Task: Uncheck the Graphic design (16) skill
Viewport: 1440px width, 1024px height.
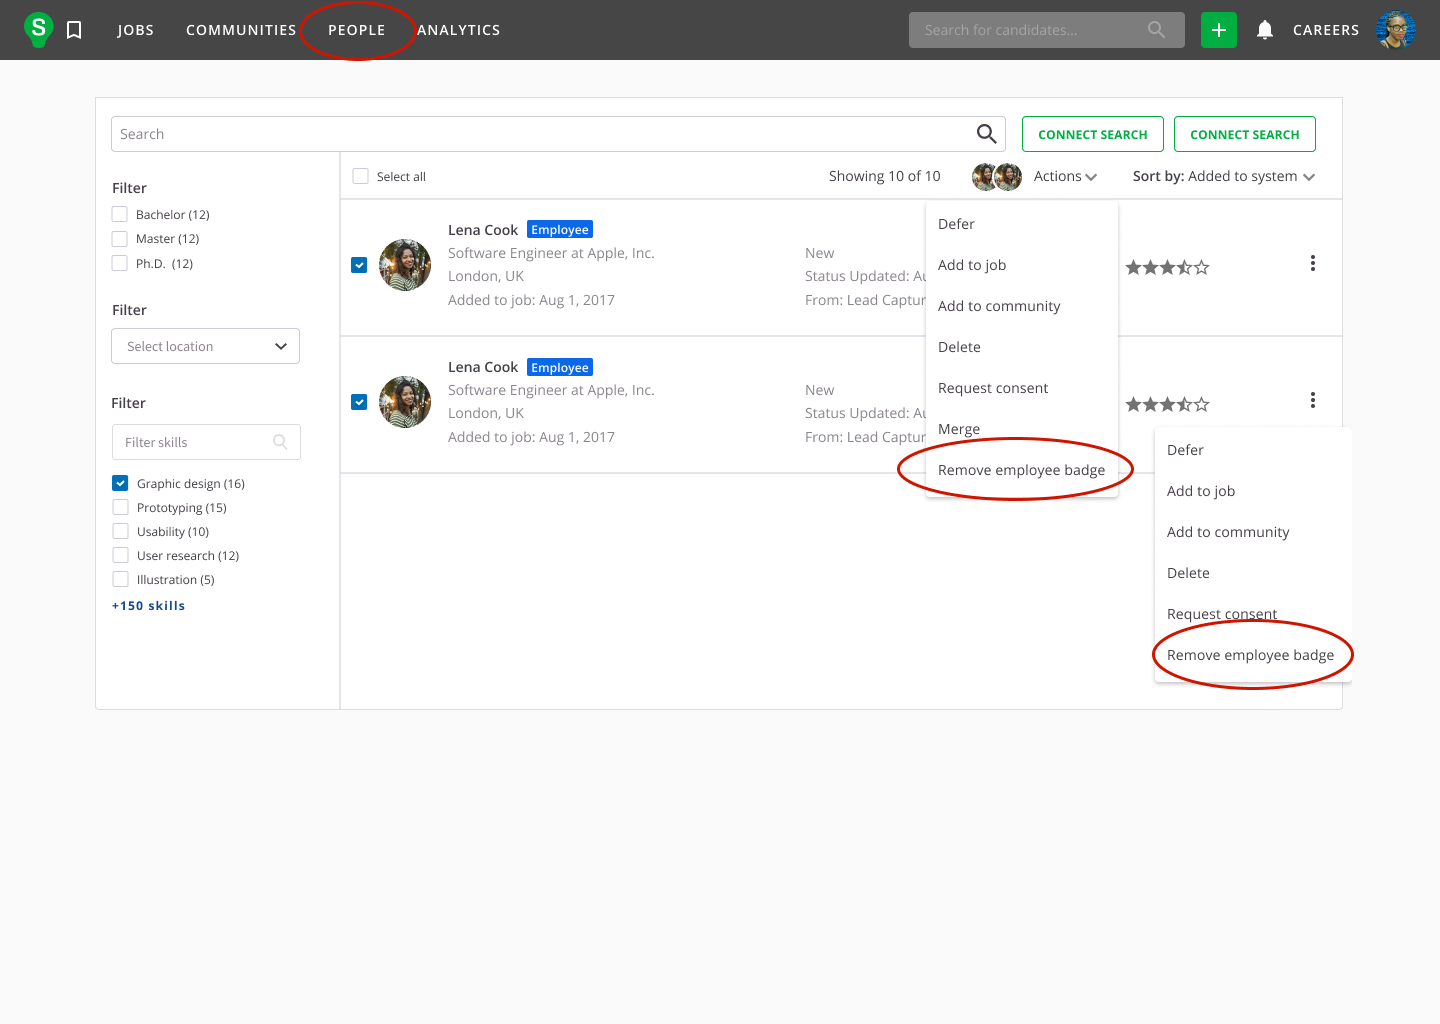Action: 121,483
